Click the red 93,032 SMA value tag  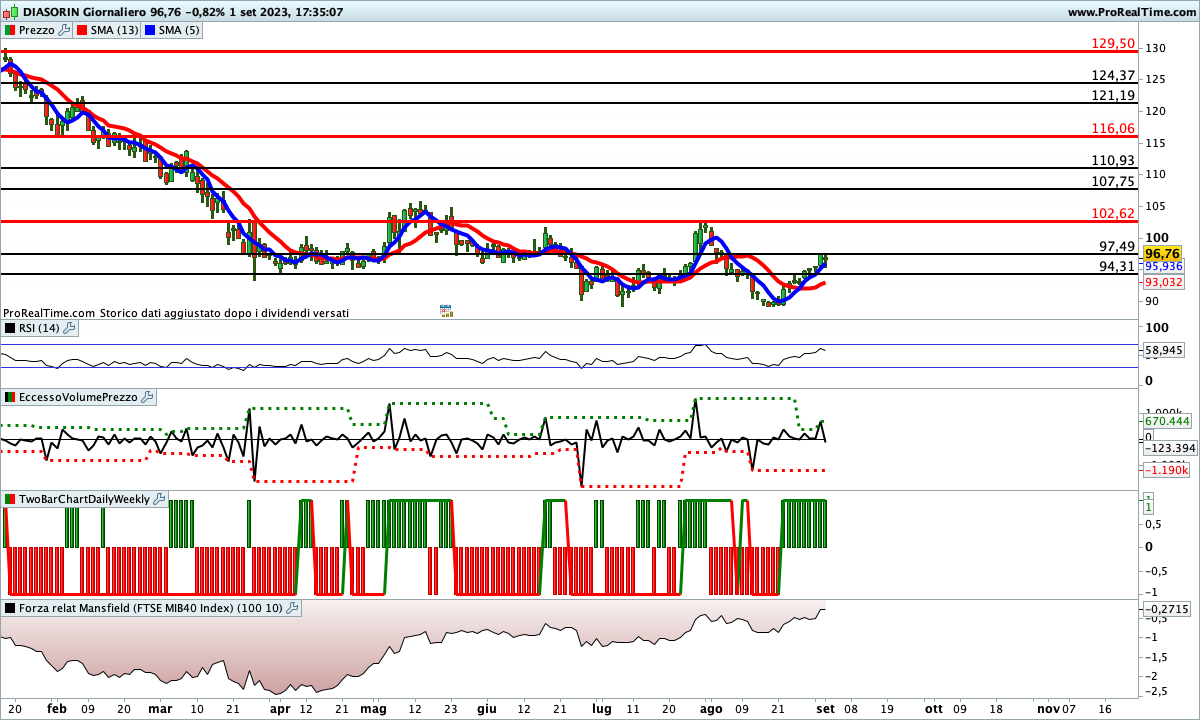pos(1163,282)
